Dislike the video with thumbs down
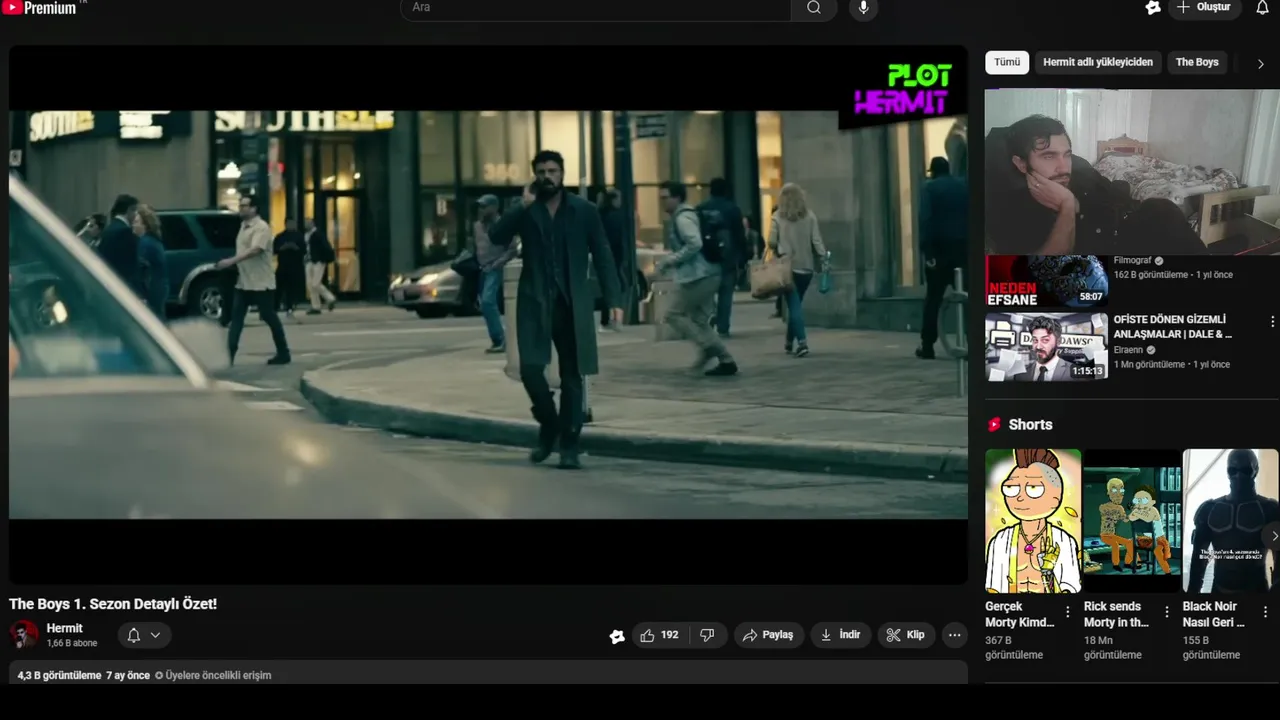Screen dimensions: 1280x720 pos(707,635)
